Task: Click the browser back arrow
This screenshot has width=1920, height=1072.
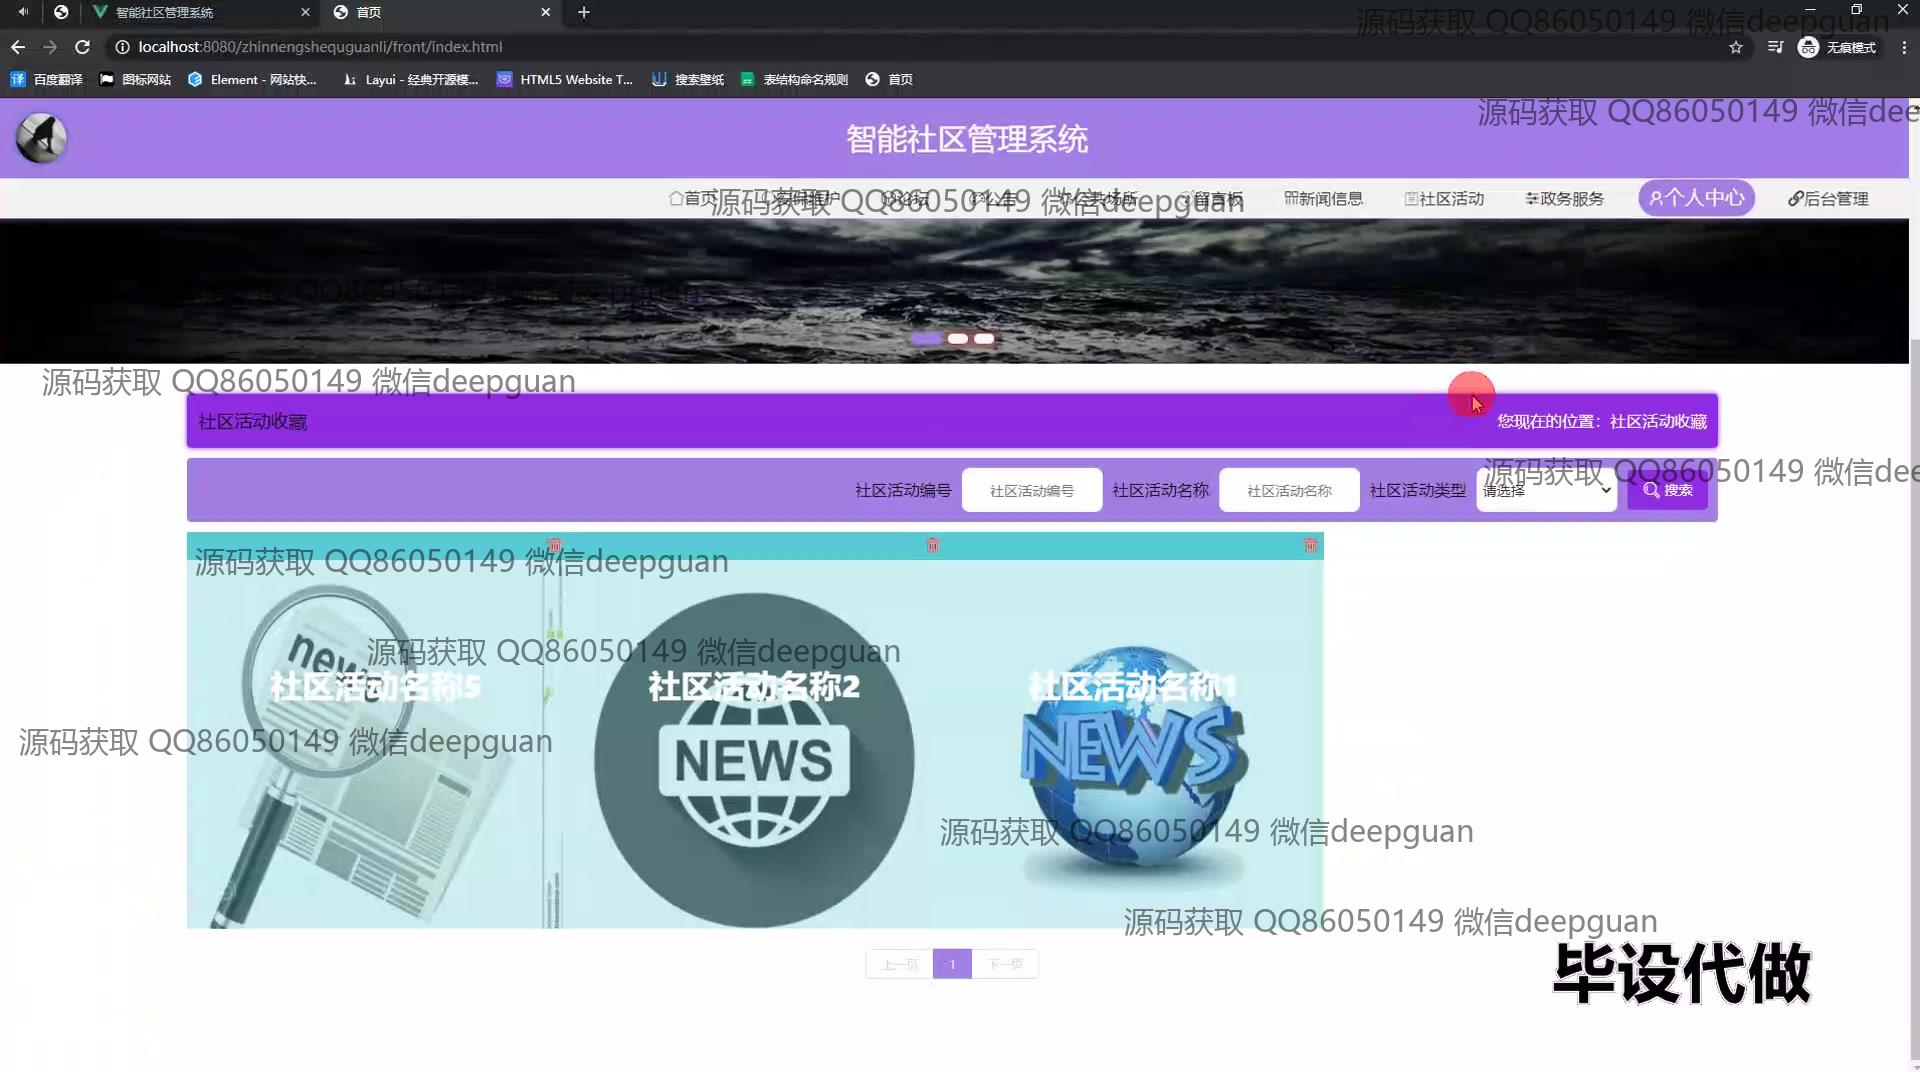Action: click(x=18, y=47)
